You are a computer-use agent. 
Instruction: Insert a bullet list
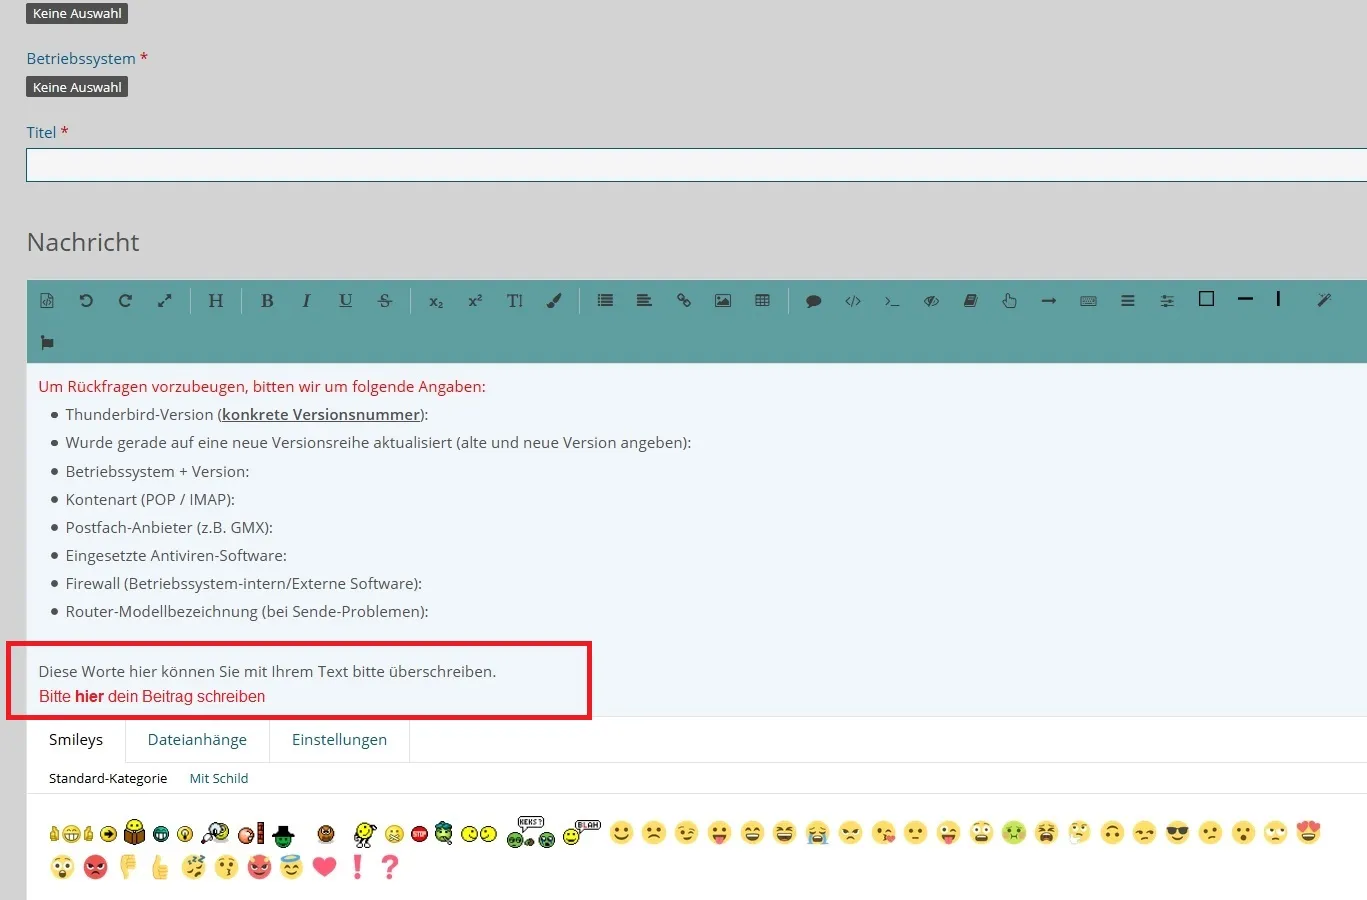point(605,300)
